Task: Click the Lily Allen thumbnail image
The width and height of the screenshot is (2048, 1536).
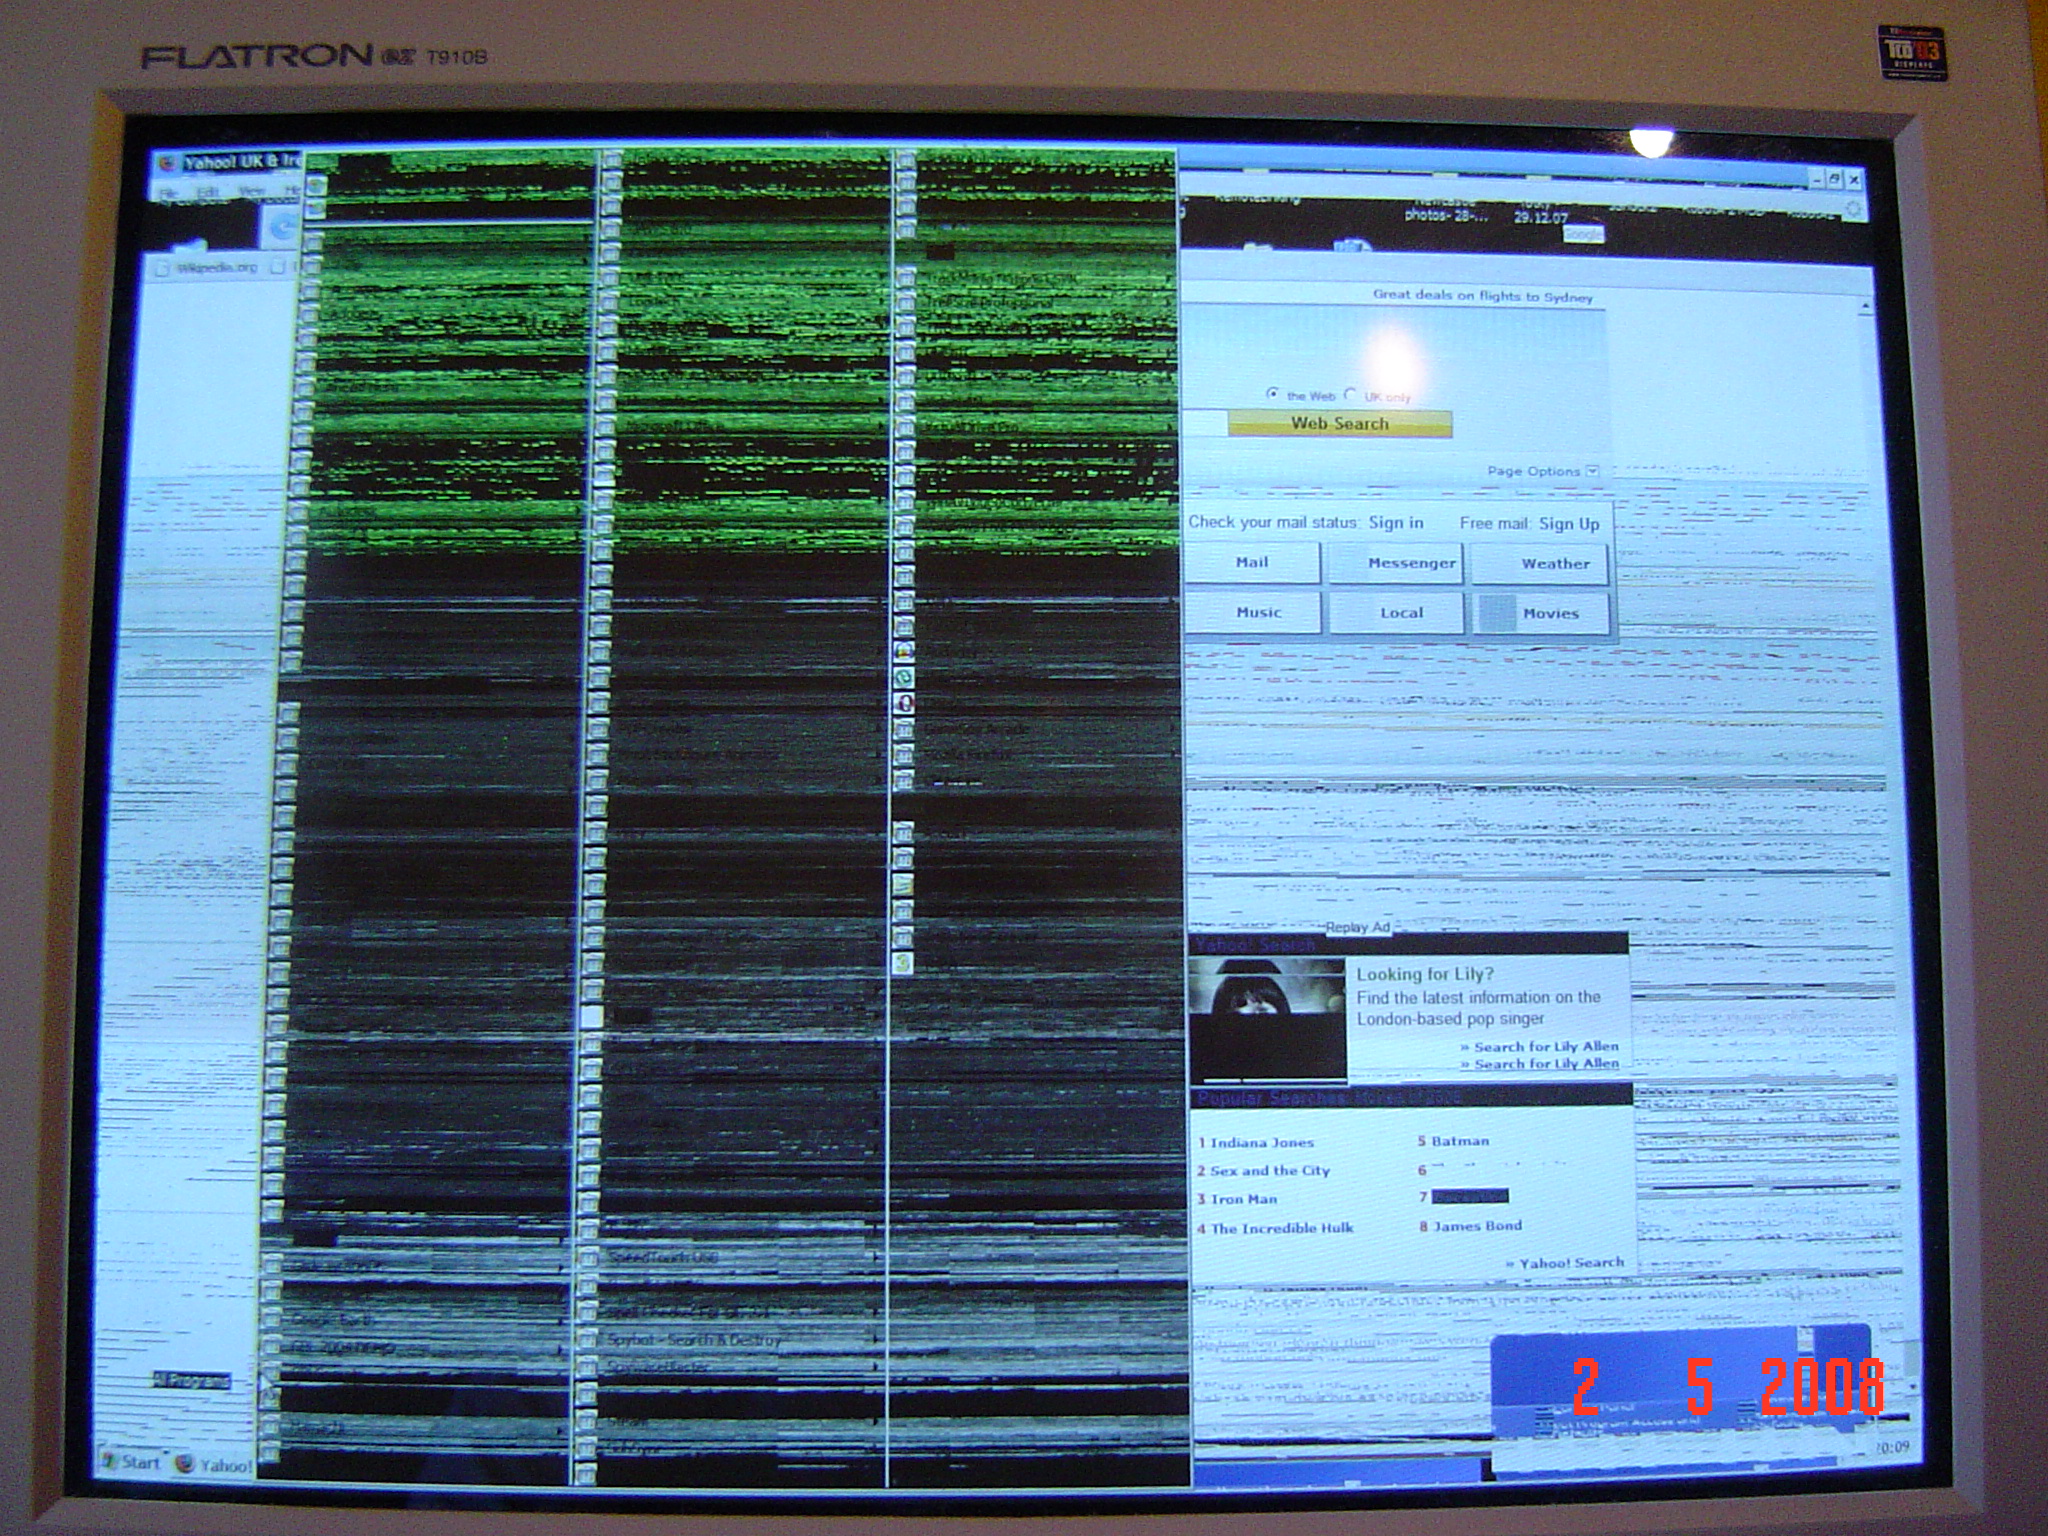Action: click(1266, 1017)
